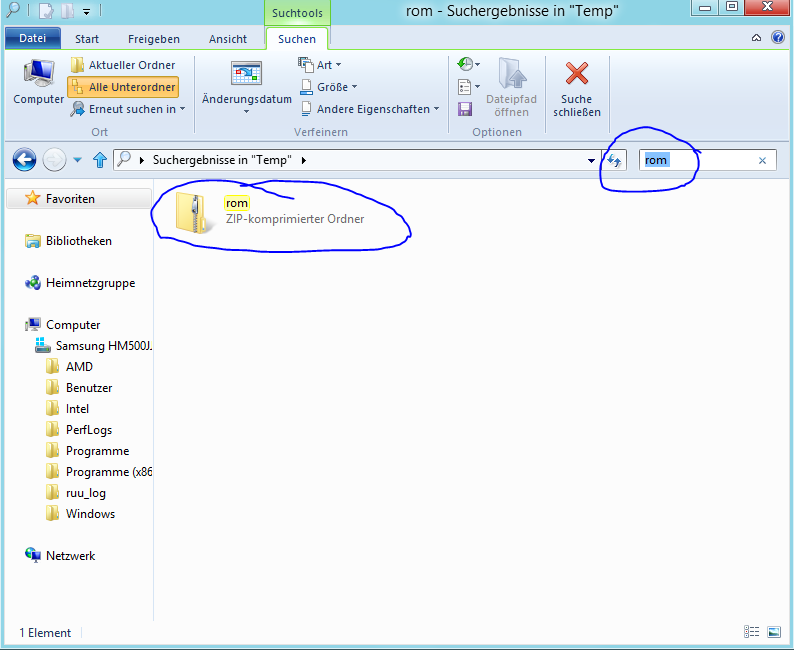794x650 pixels.
Task: Maximize the explorer window
Action: tap(732, 7)
